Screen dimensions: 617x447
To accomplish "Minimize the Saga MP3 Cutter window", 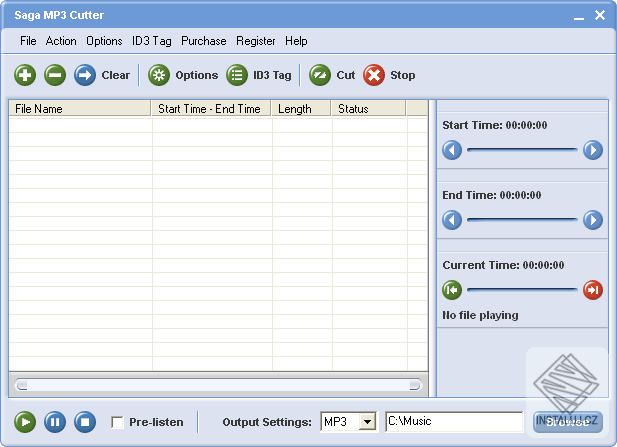I will (x=578, y=16).
